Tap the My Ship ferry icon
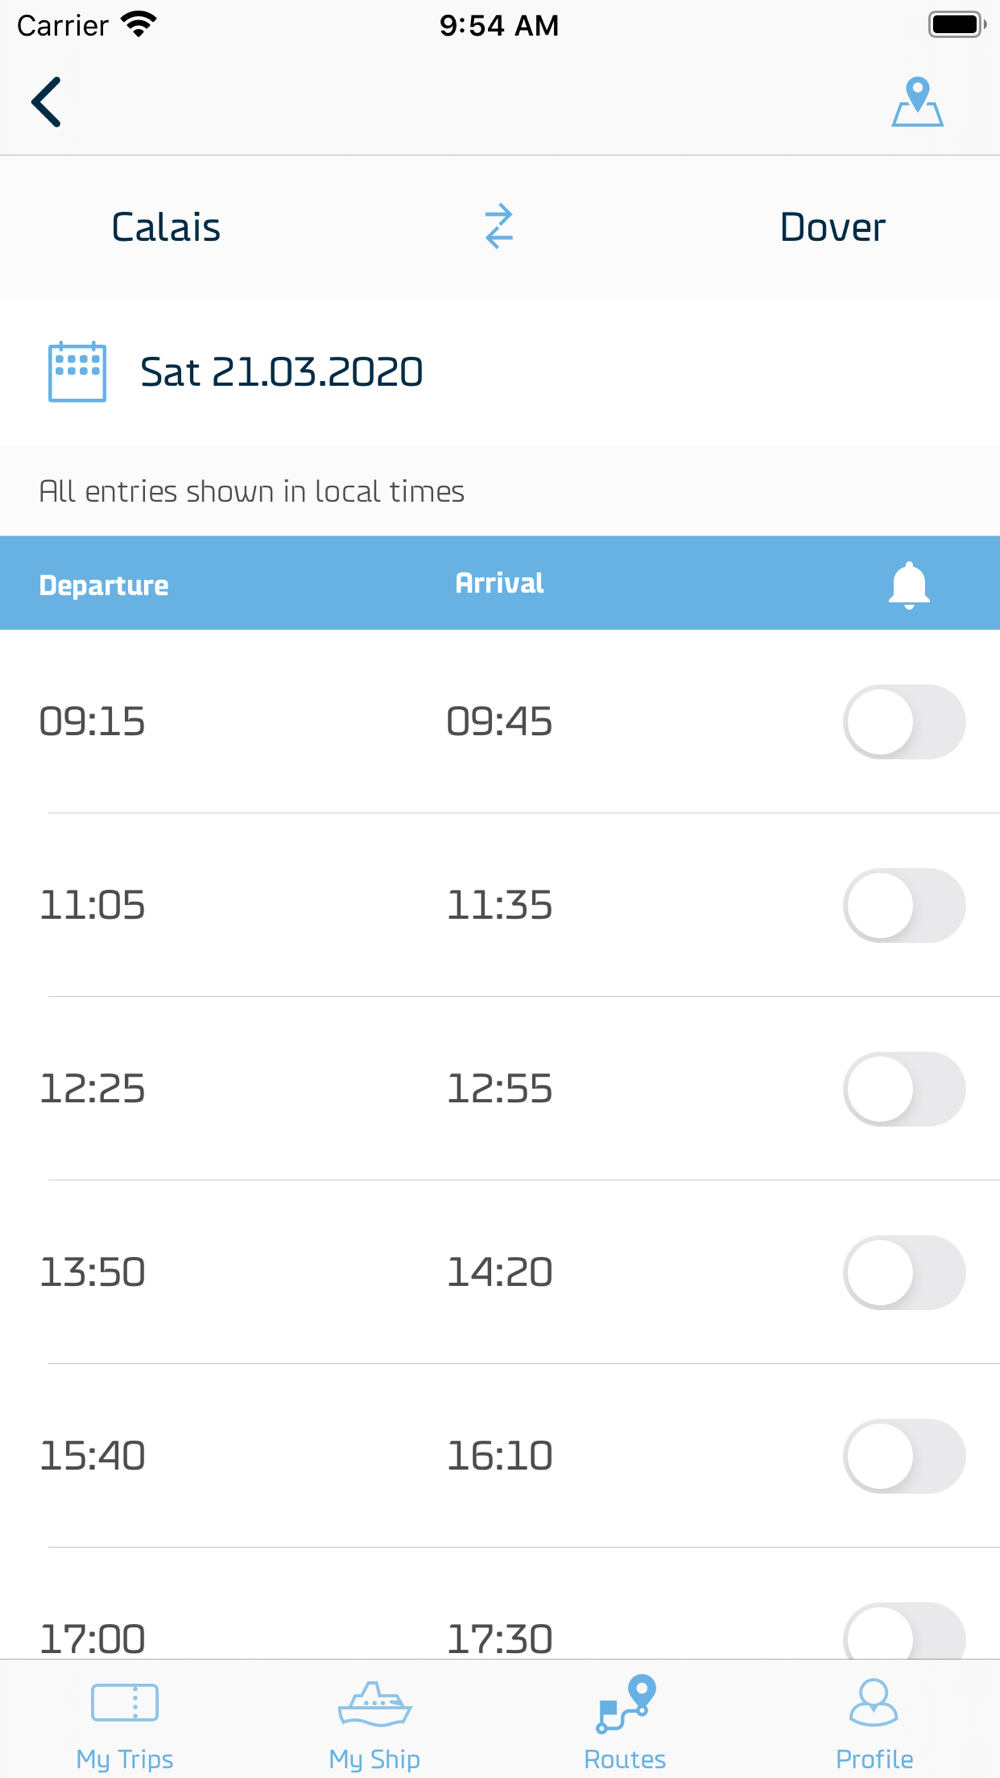Screen dimensions: 1000x1778 tap(375, 1703)
